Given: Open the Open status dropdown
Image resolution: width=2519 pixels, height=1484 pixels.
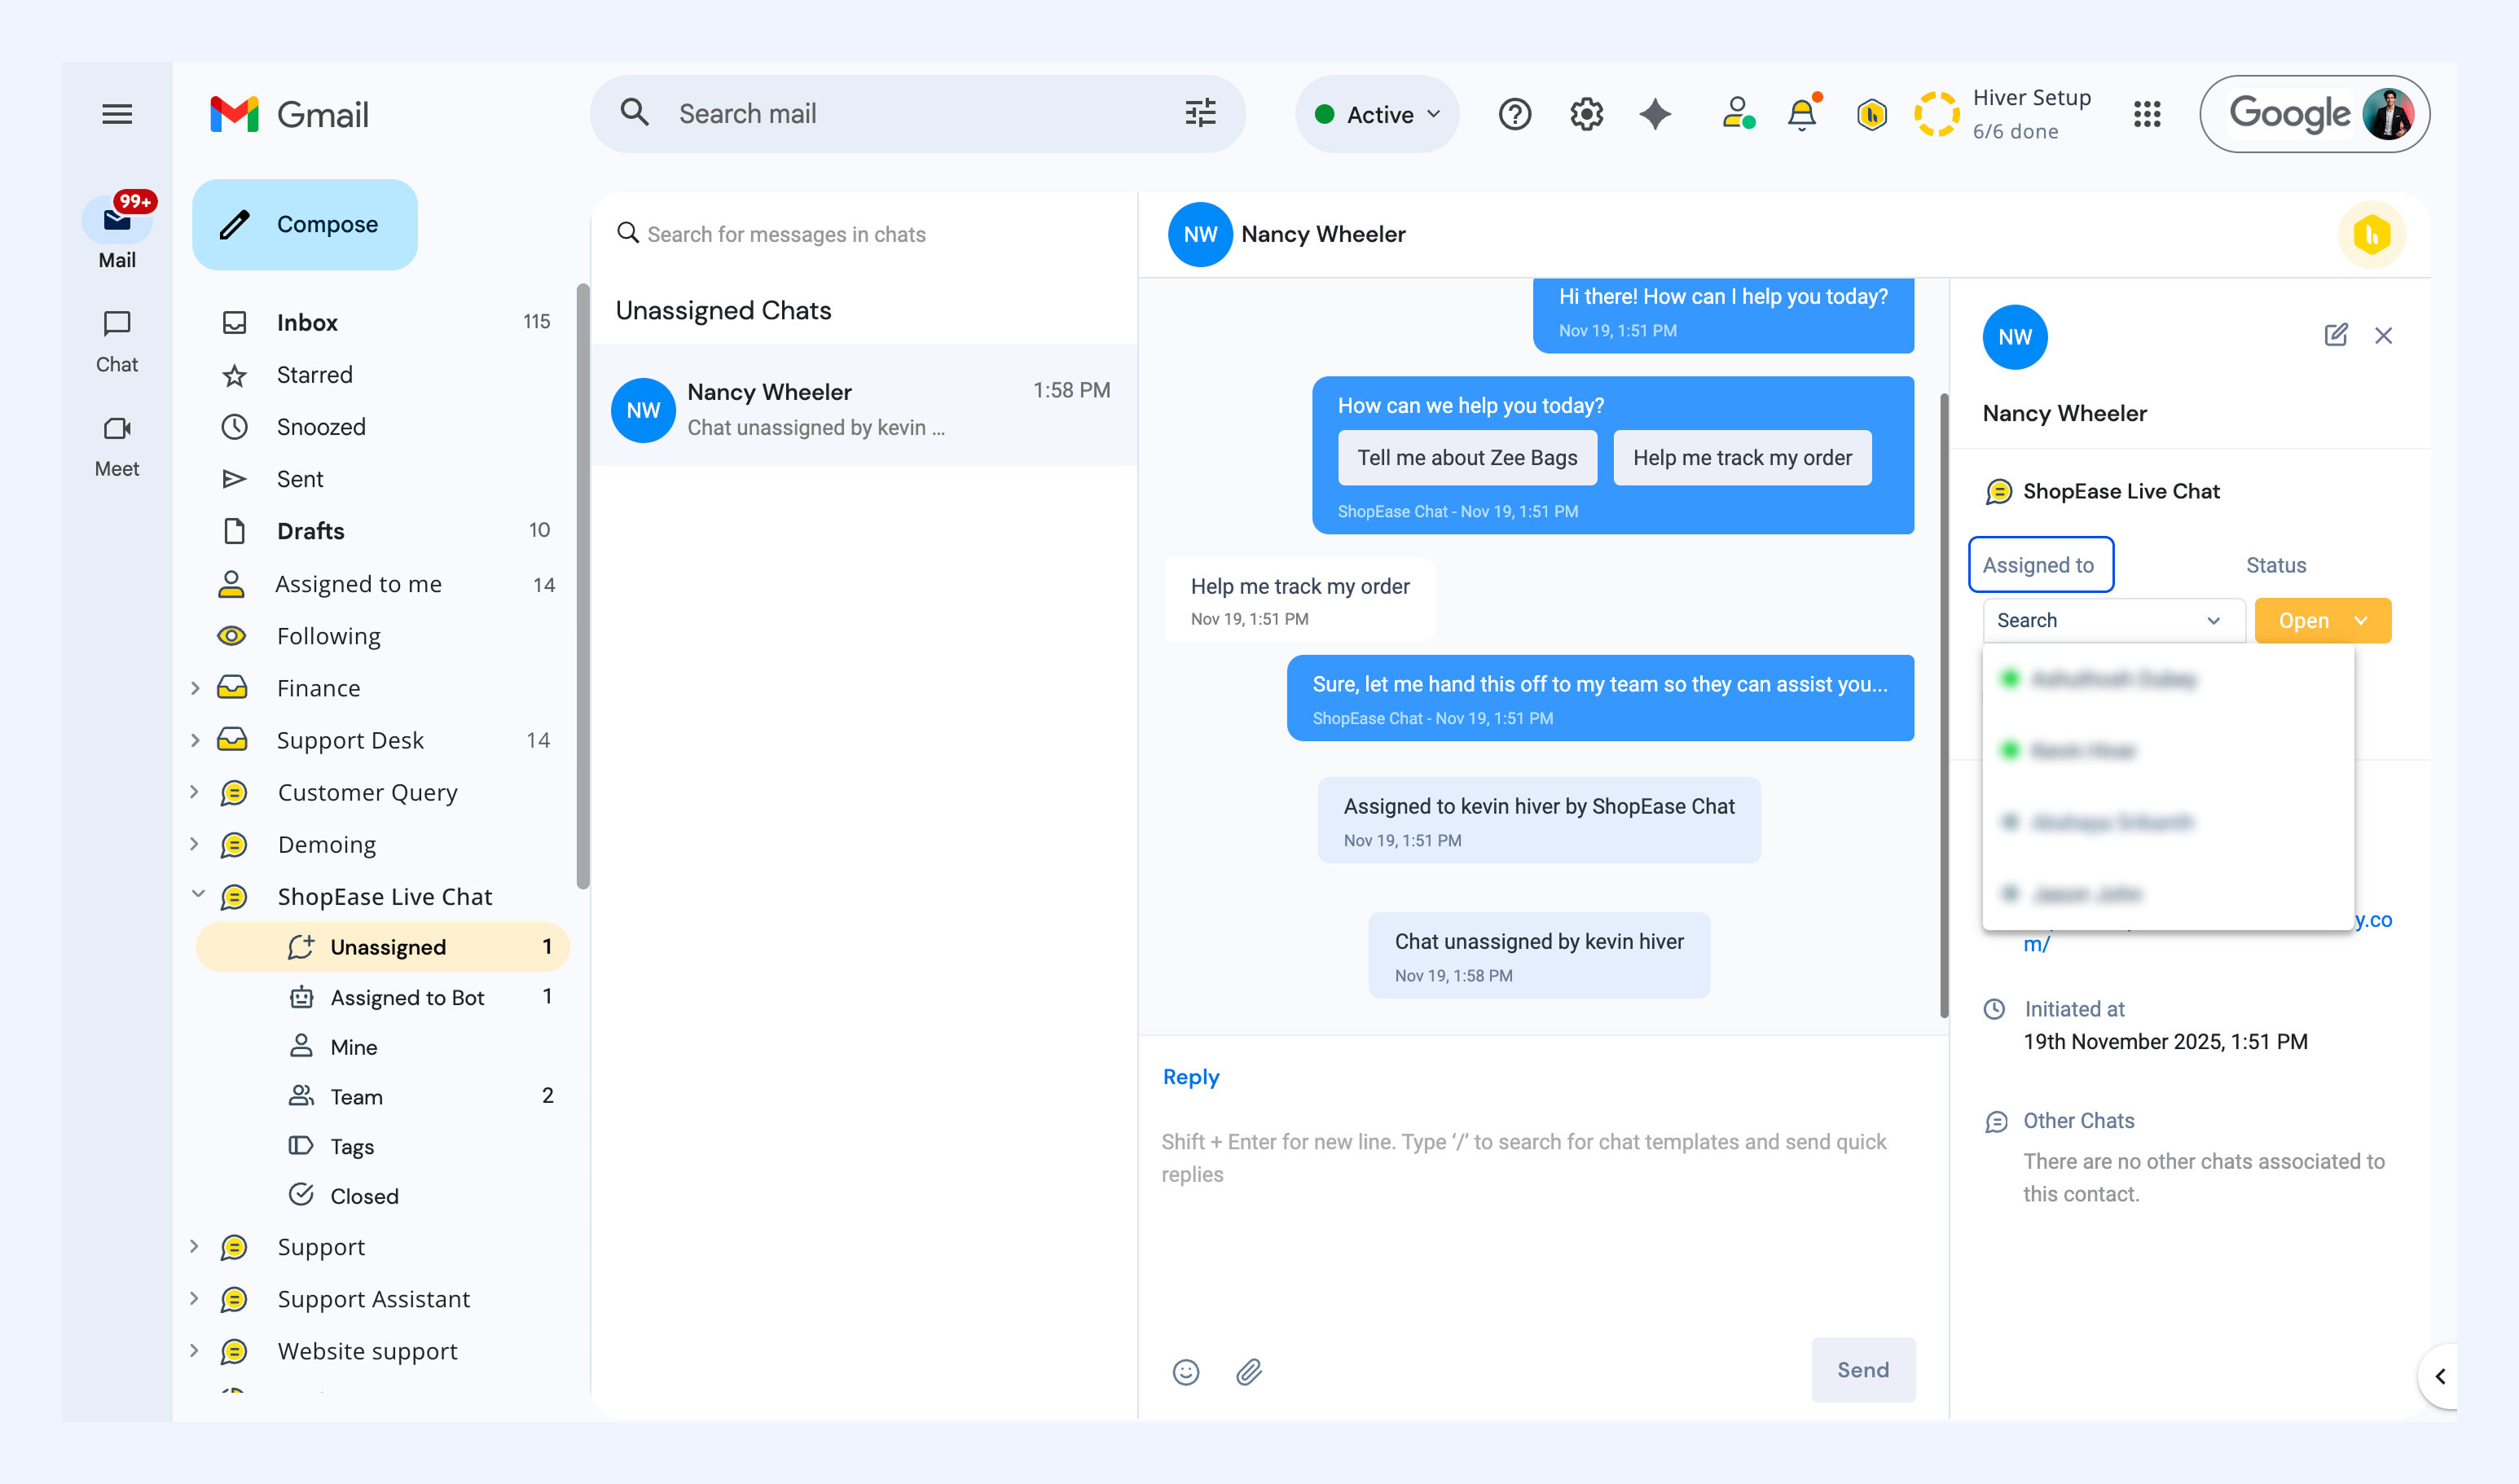Looking at the screenshot, I should [x=2322, y=620].
